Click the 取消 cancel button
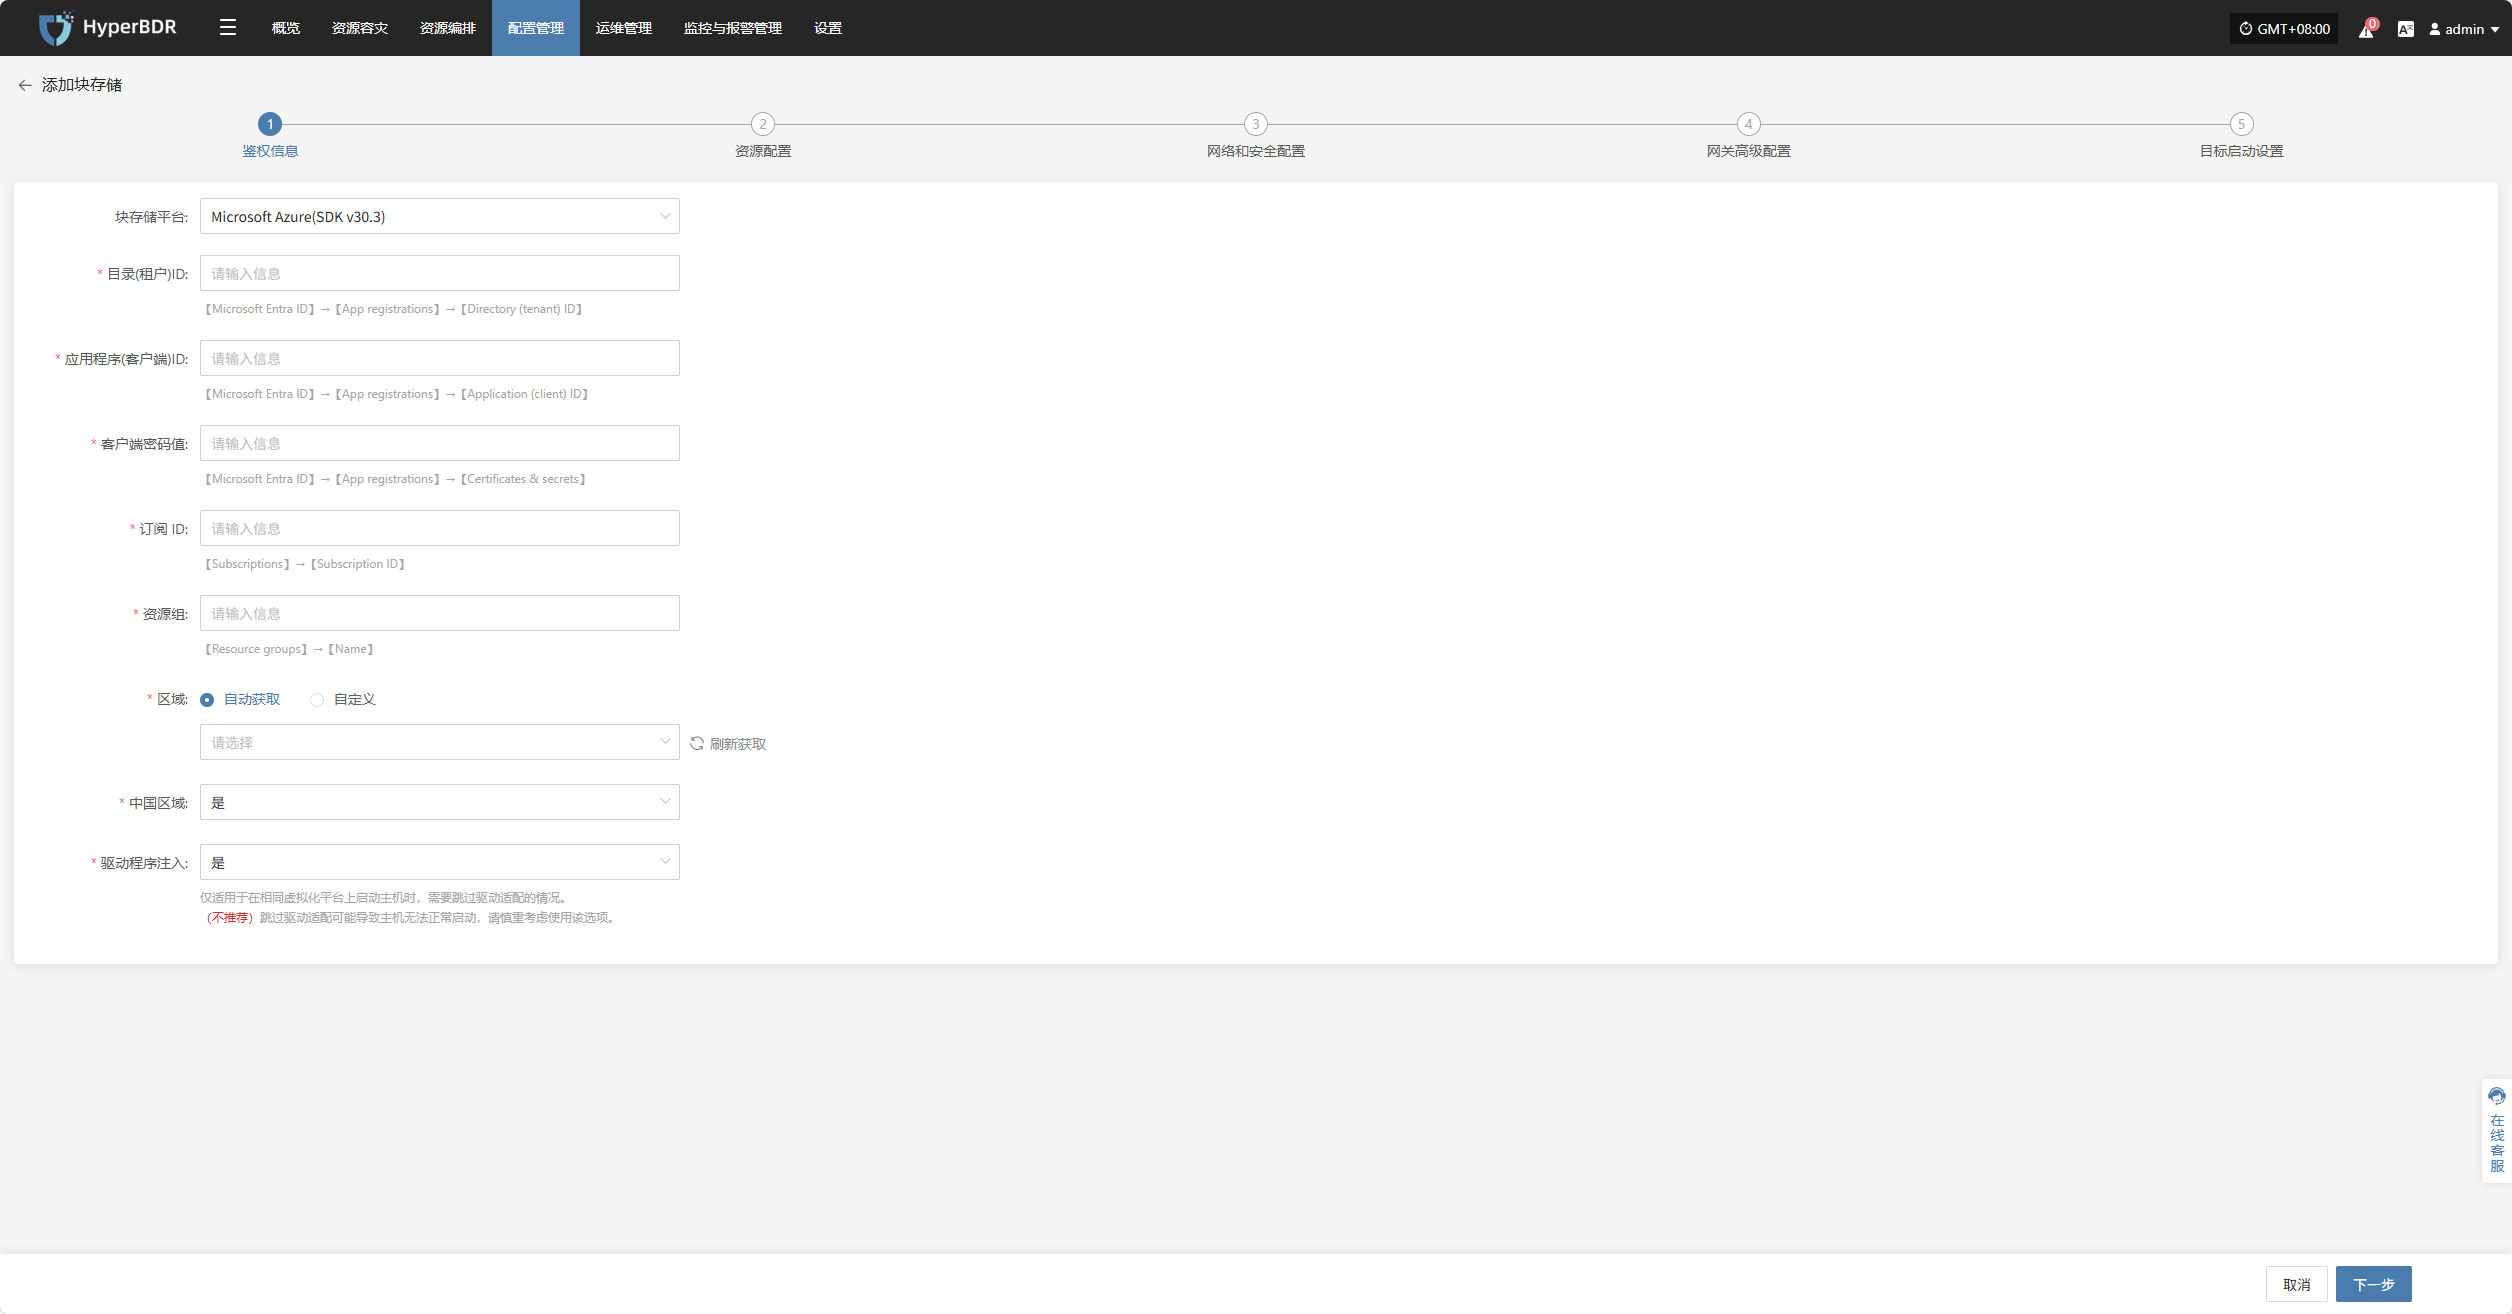 coord(2297,1284)
